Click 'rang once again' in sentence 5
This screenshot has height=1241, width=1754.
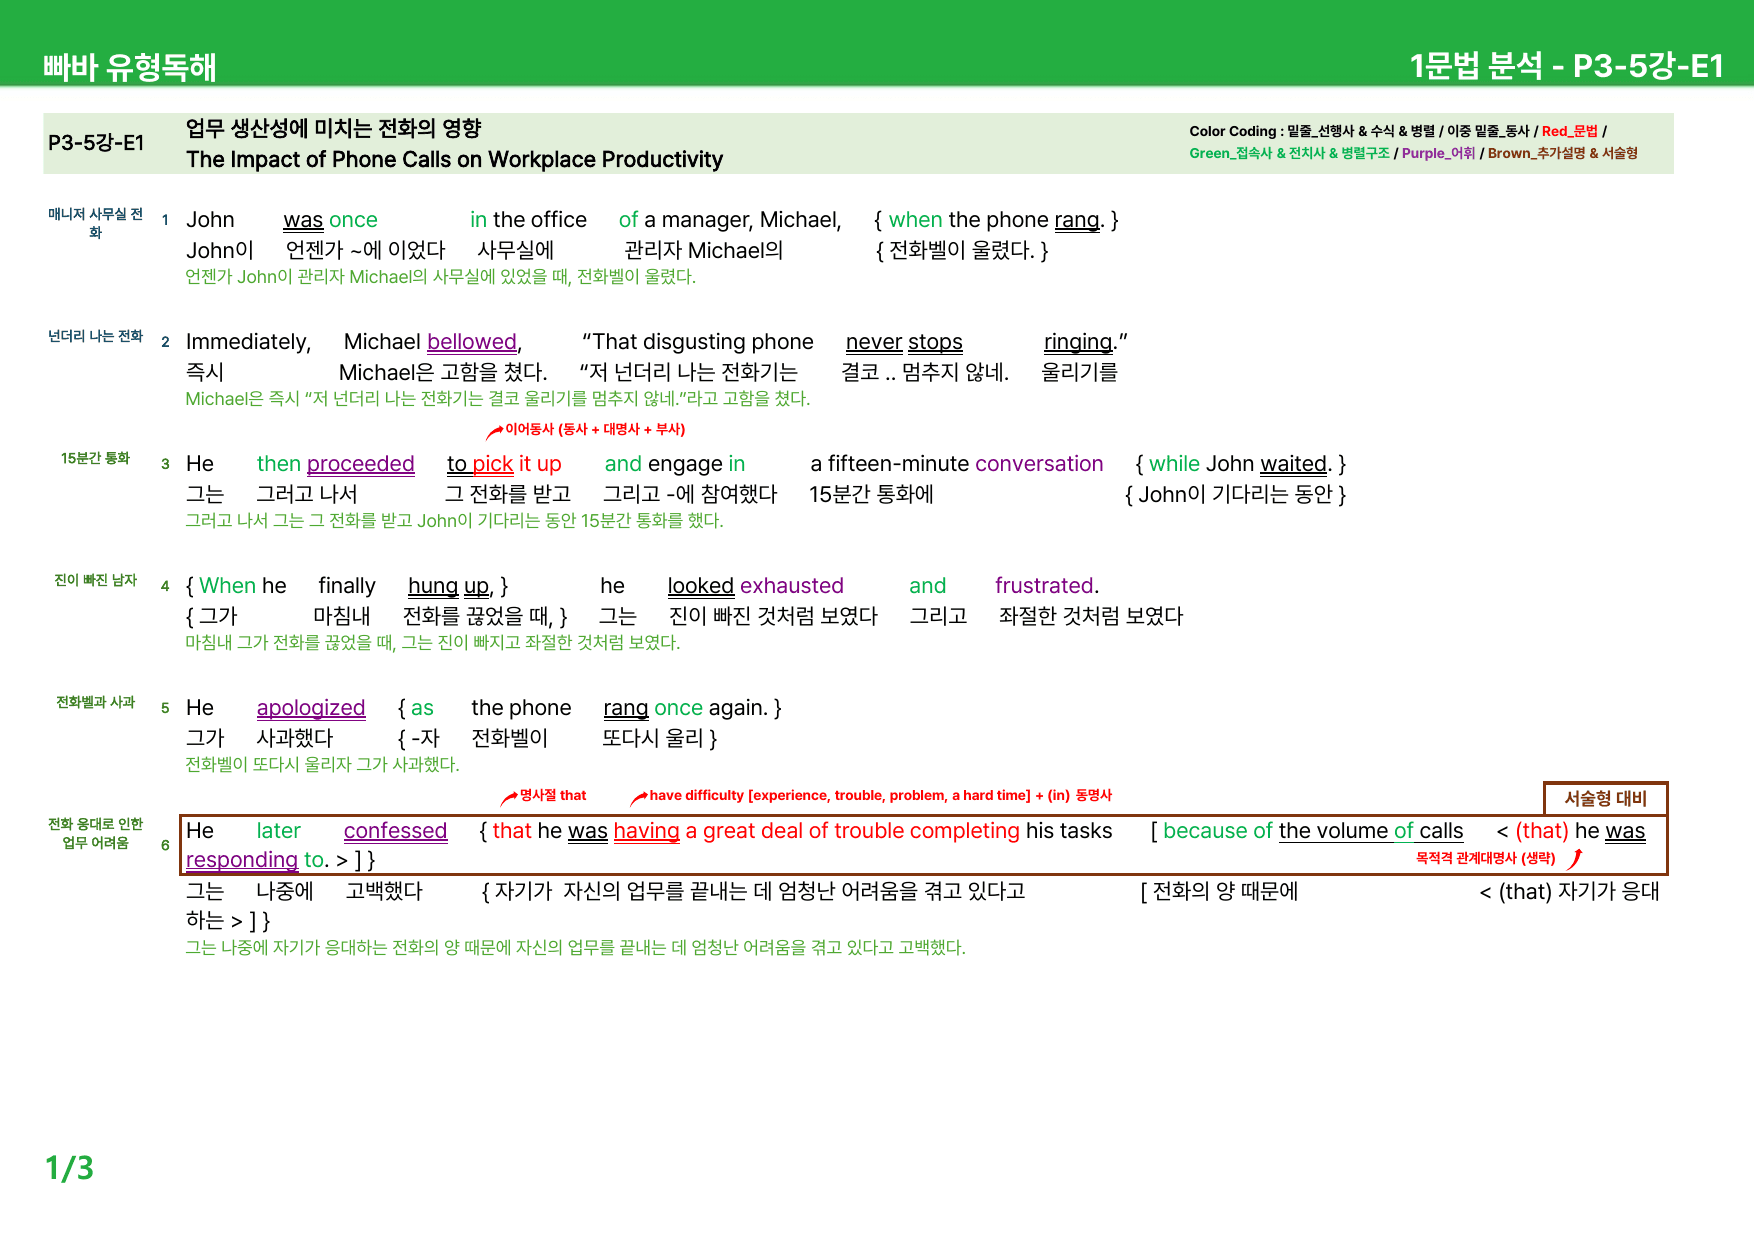[x=685, y=708]
